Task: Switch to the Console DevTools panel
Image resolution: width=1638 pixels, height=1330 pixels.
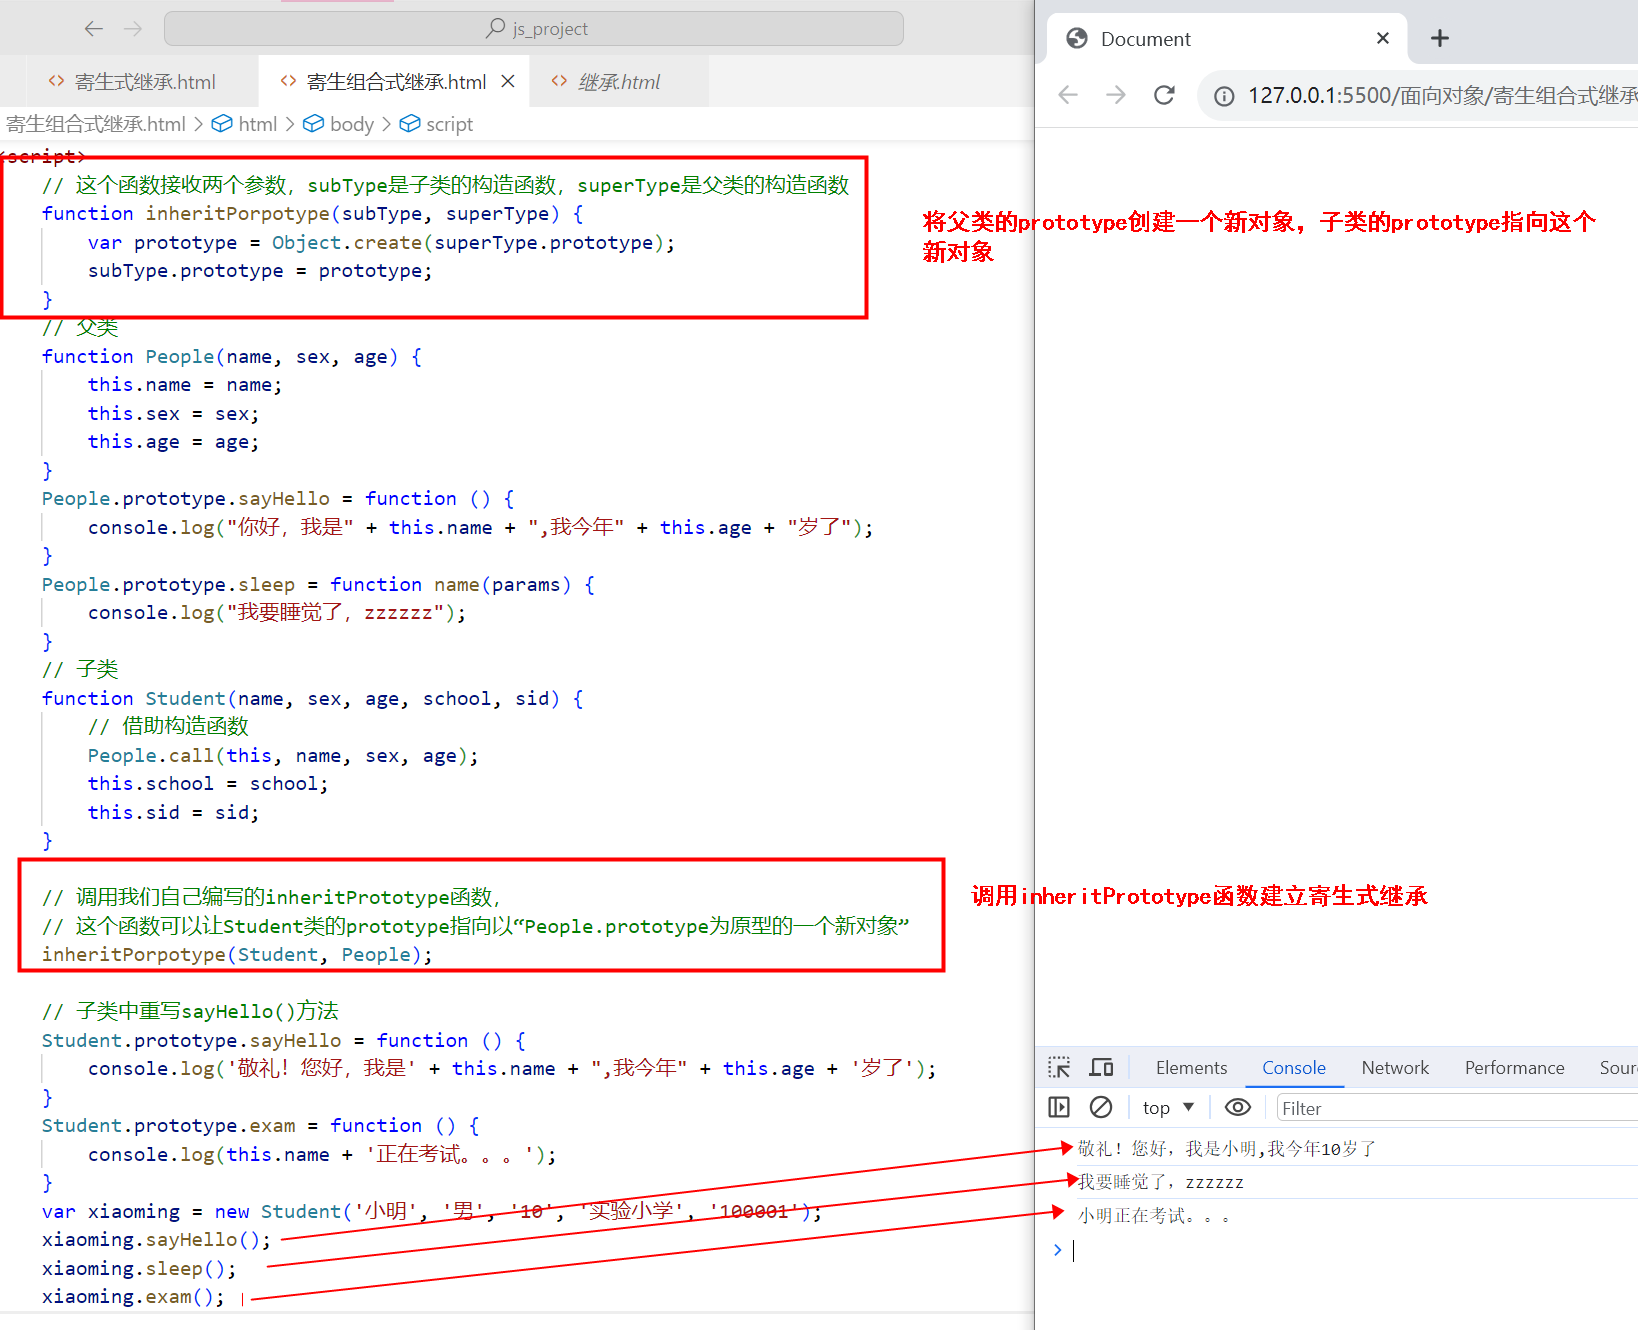Action: point(1294,1068)
